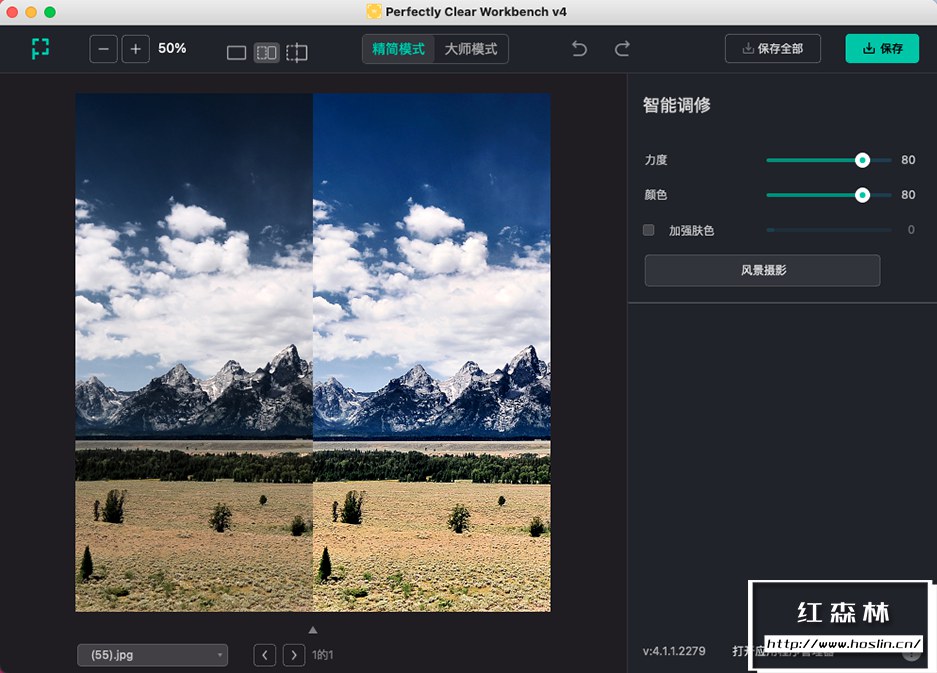Viewport: 937px width, 673px height.
Task: Expand the filmstrip with the upward arrow
Action: 312,630
